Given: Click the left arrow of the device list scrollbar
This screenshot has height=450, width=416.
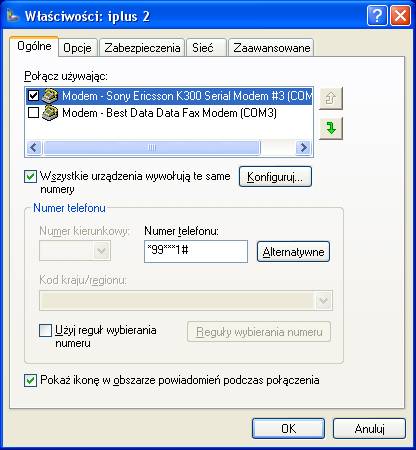Looking at the screenshot, I should 34,147.
